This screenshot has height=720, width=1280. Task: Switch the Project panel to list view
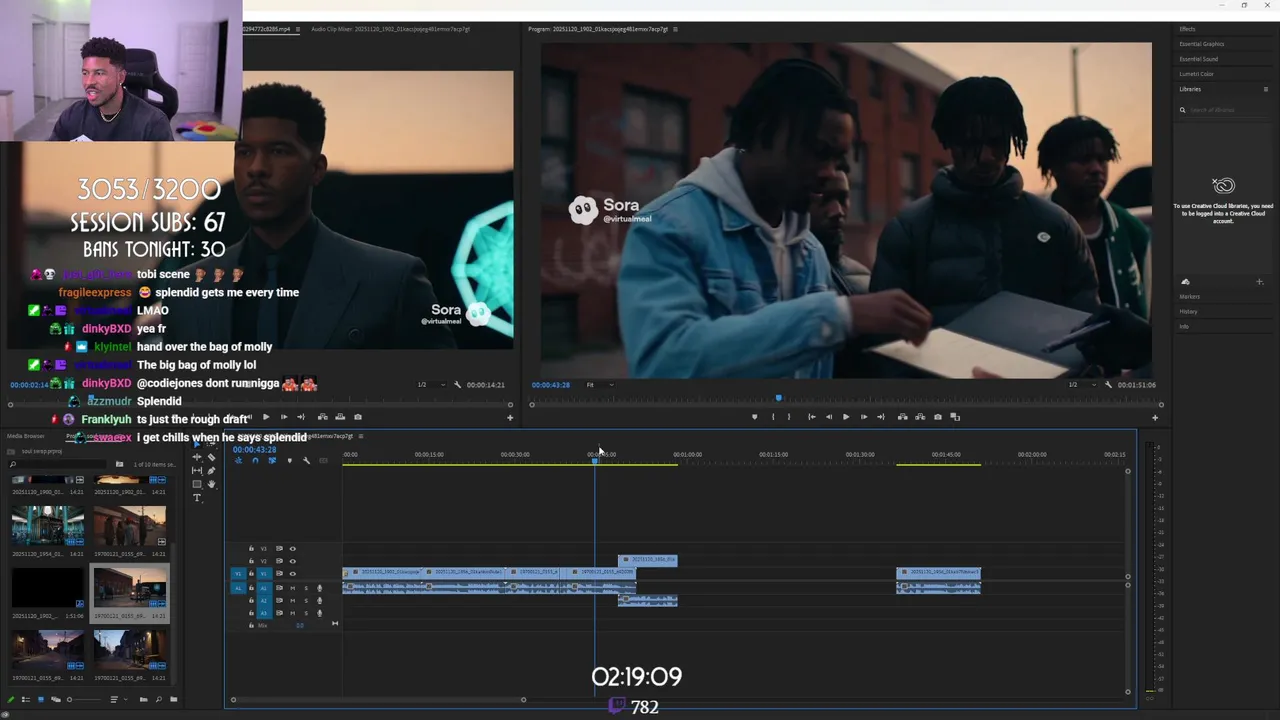[x=26, y=699]
